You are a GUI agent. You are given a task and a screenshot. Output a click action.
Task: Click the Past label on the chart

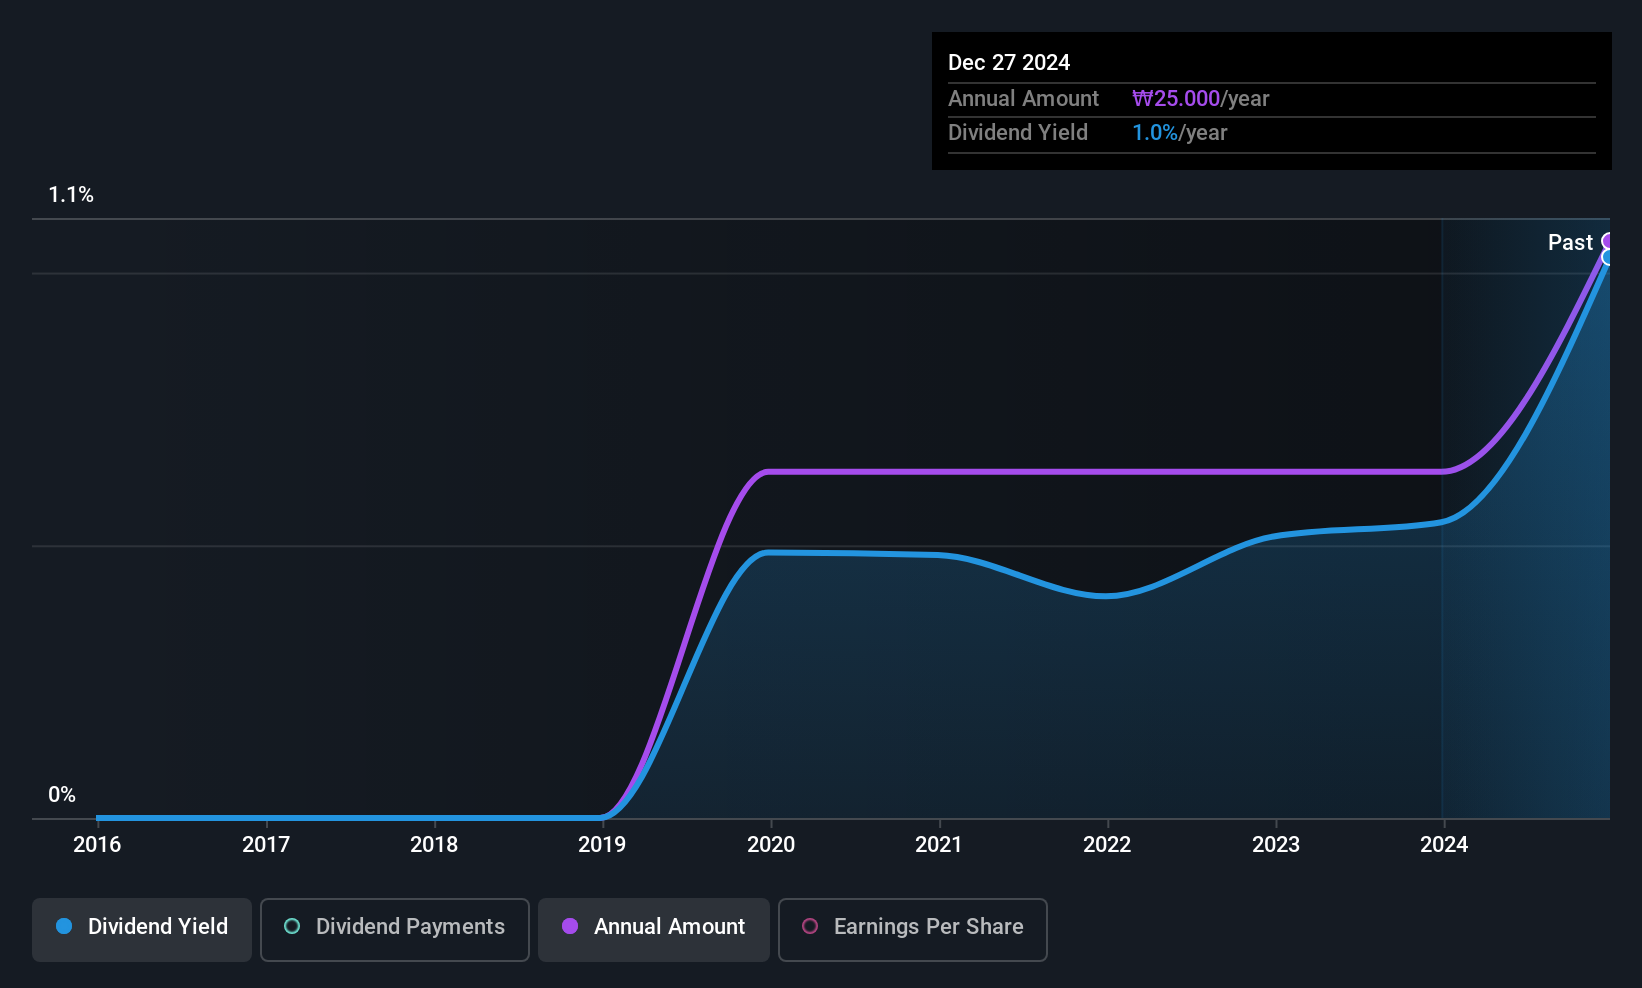coord(1570,243)
